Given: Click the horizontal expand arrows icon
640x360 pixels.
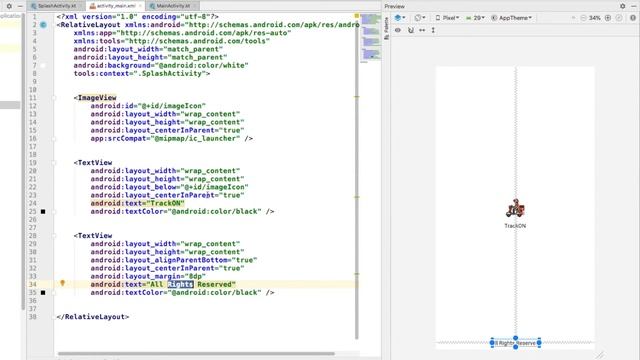Looking at the screenshot, I should click(422, 30).
